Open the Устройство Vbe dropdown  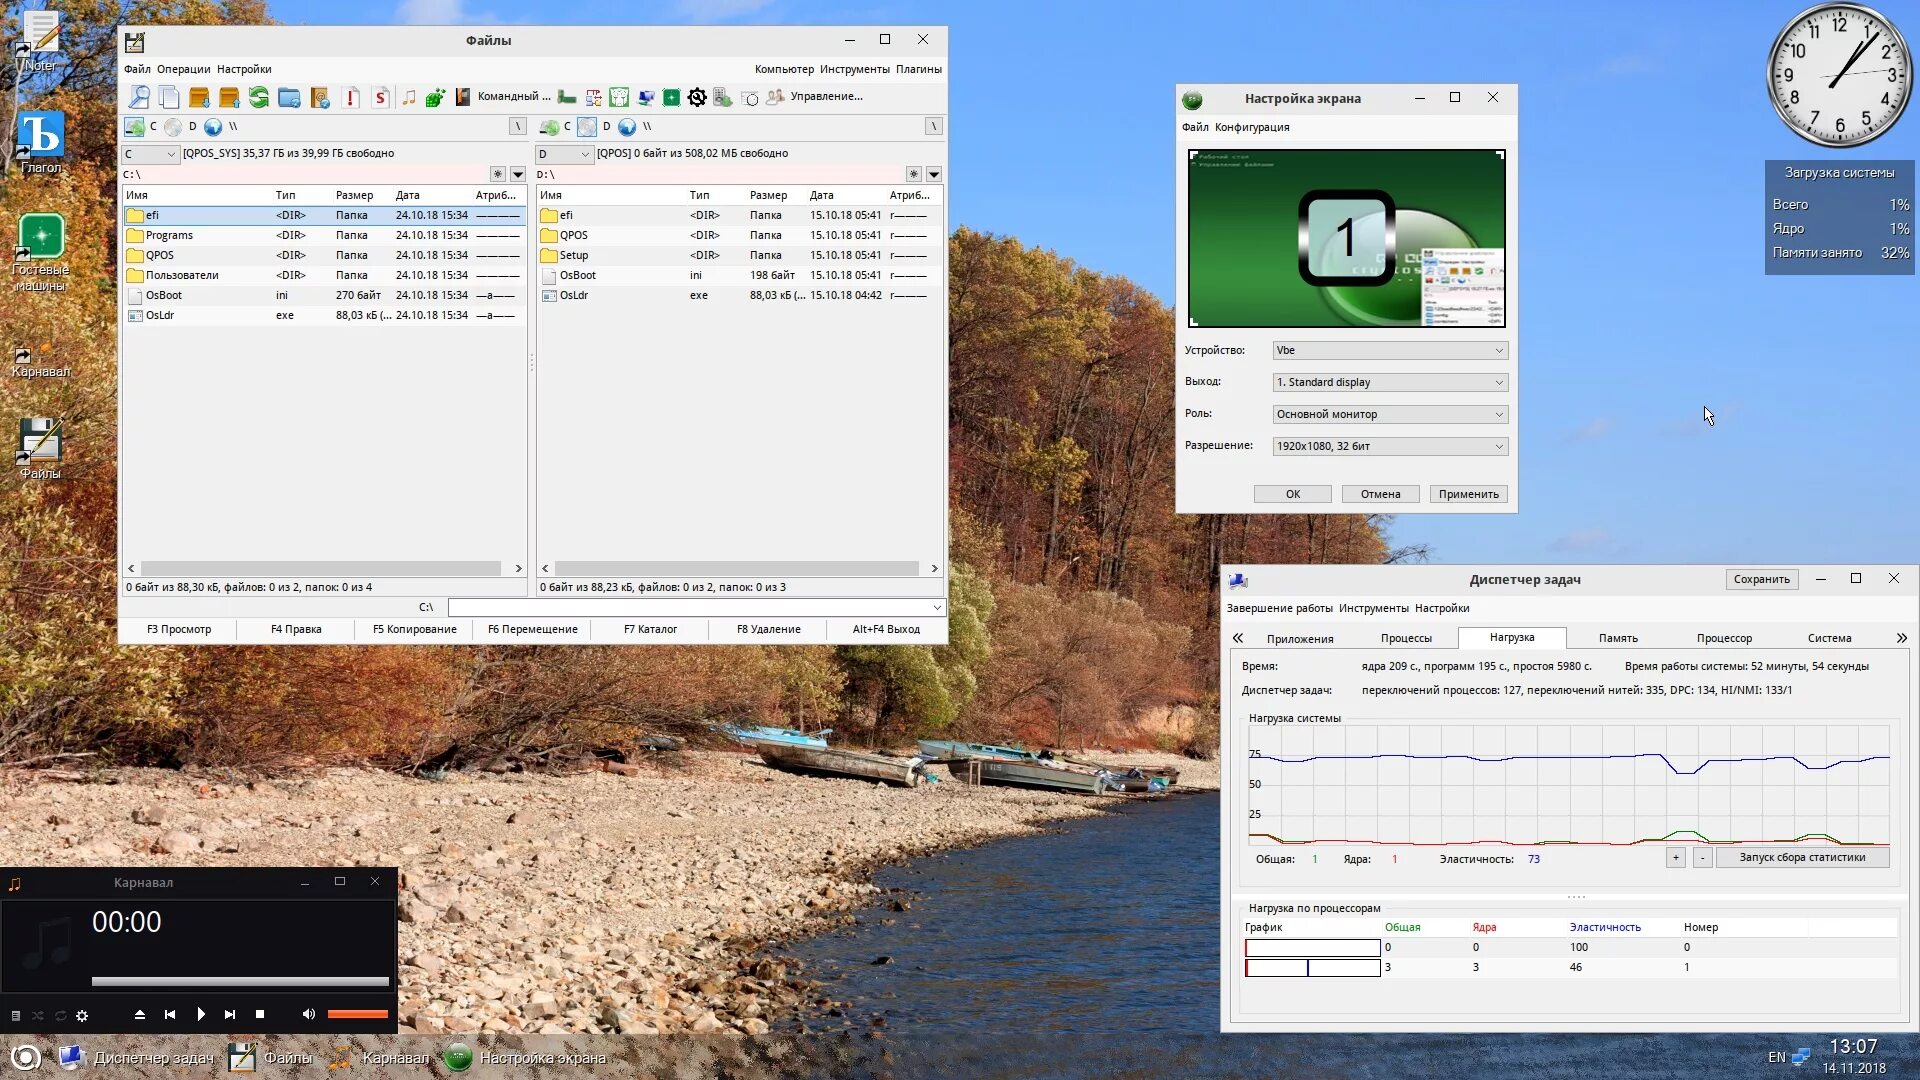coord(1390,350)
